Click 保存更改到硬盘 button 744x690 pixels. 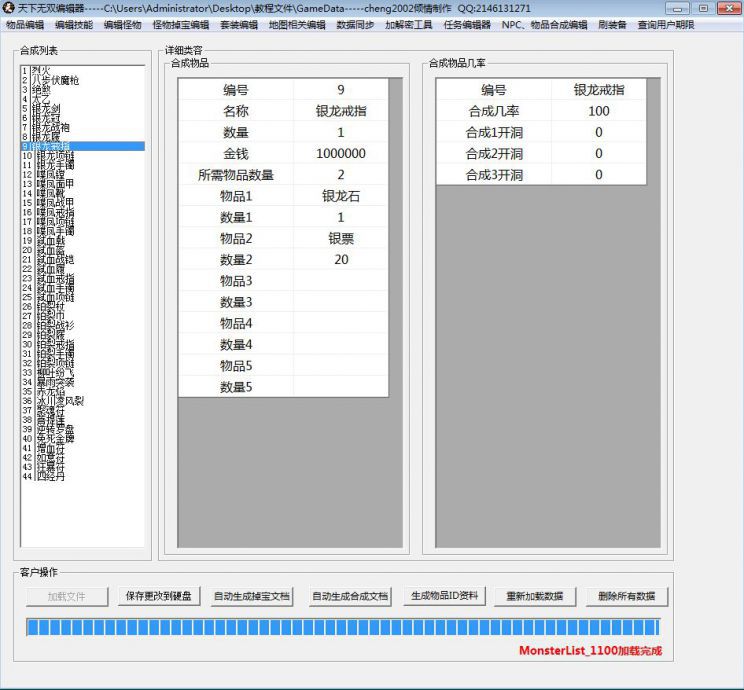click(160, 596)
